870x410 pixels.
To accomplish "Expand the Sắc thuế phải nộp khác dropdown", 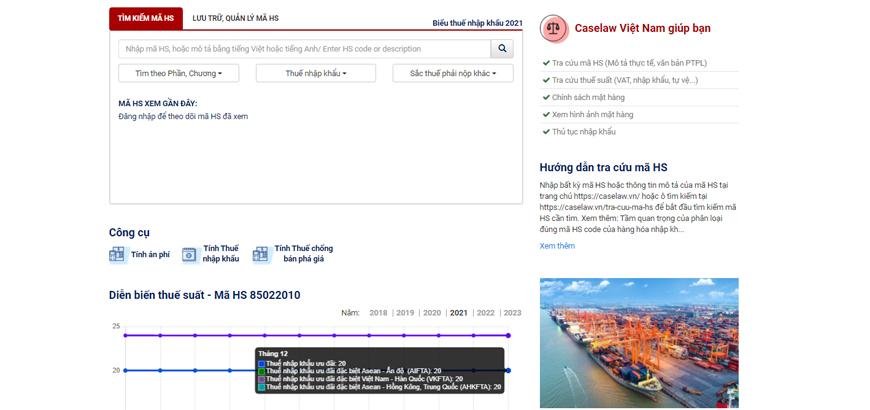I will click(453, 73).
